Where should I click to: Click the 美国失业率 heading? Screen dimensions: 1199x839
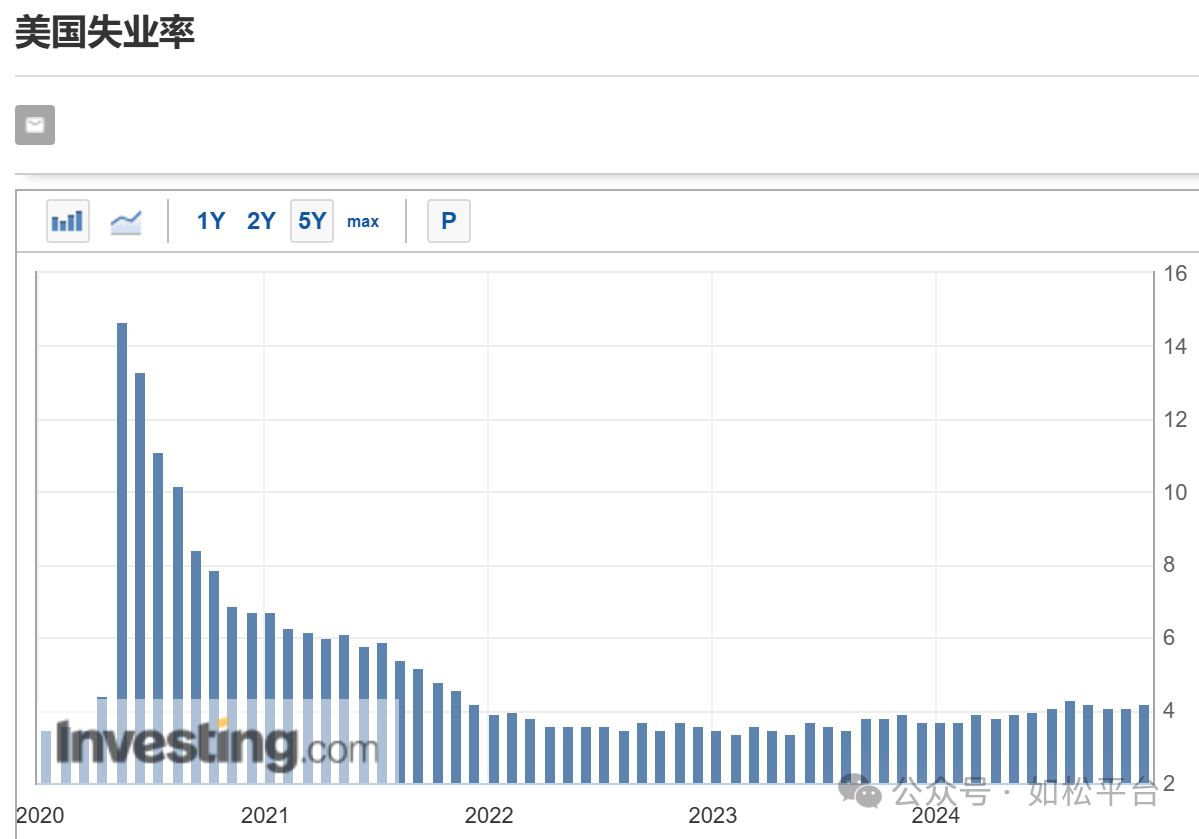point(105,32)
